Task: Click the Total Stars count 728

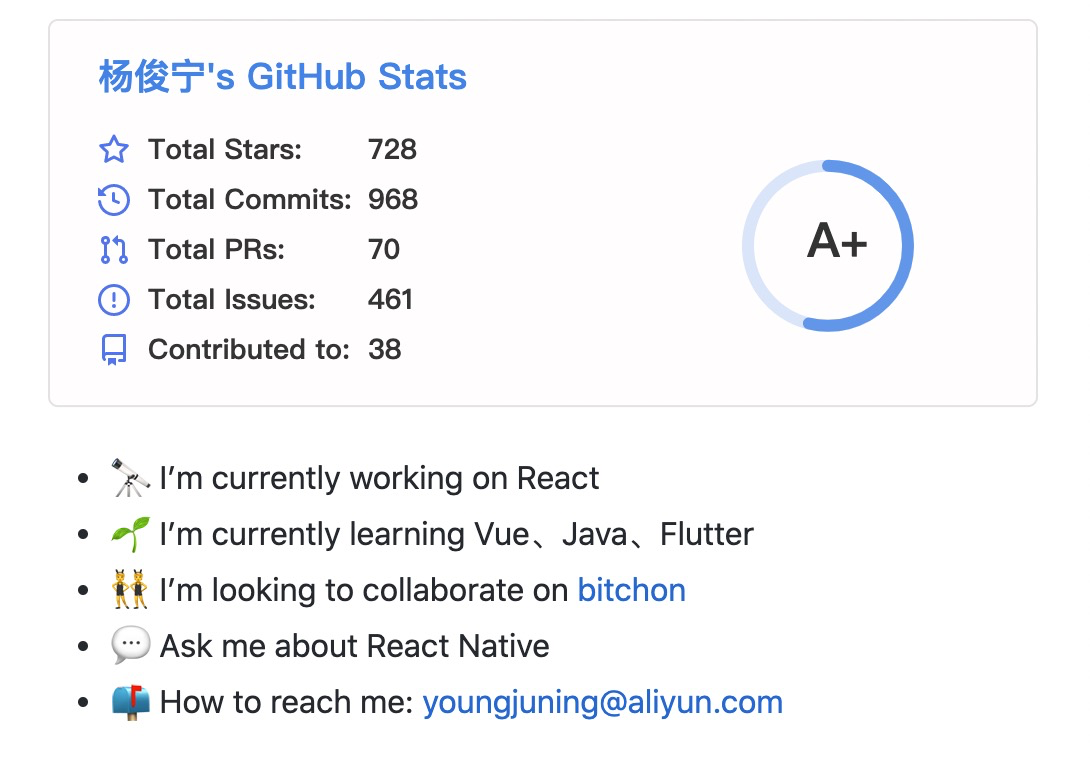Action: point(392,150)
